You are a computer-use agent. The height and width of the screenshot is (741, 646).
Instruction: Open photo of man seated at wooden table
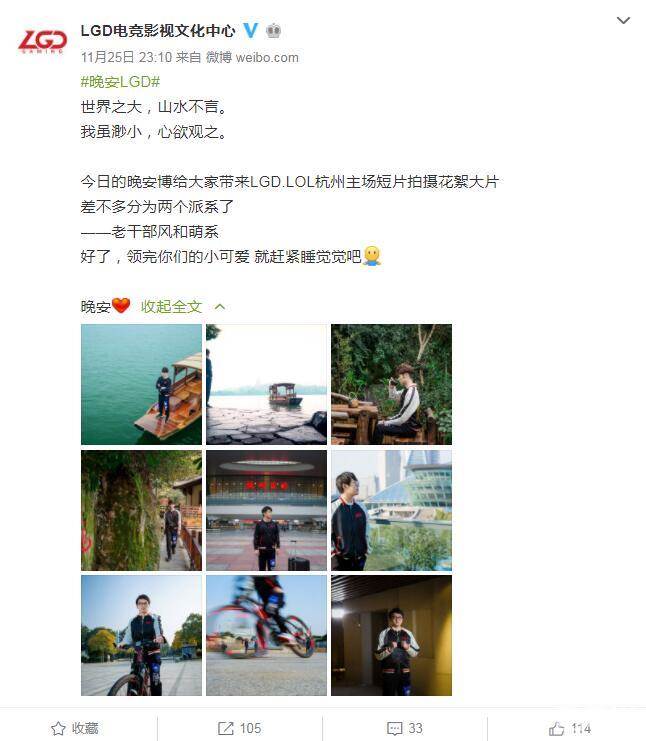[391, 384]
